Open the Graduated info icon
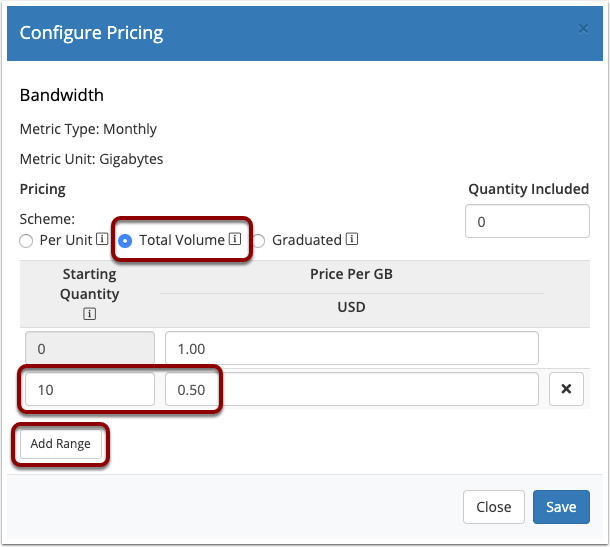Viewport: 610px width, 547px height. click(x=352, y=238)
